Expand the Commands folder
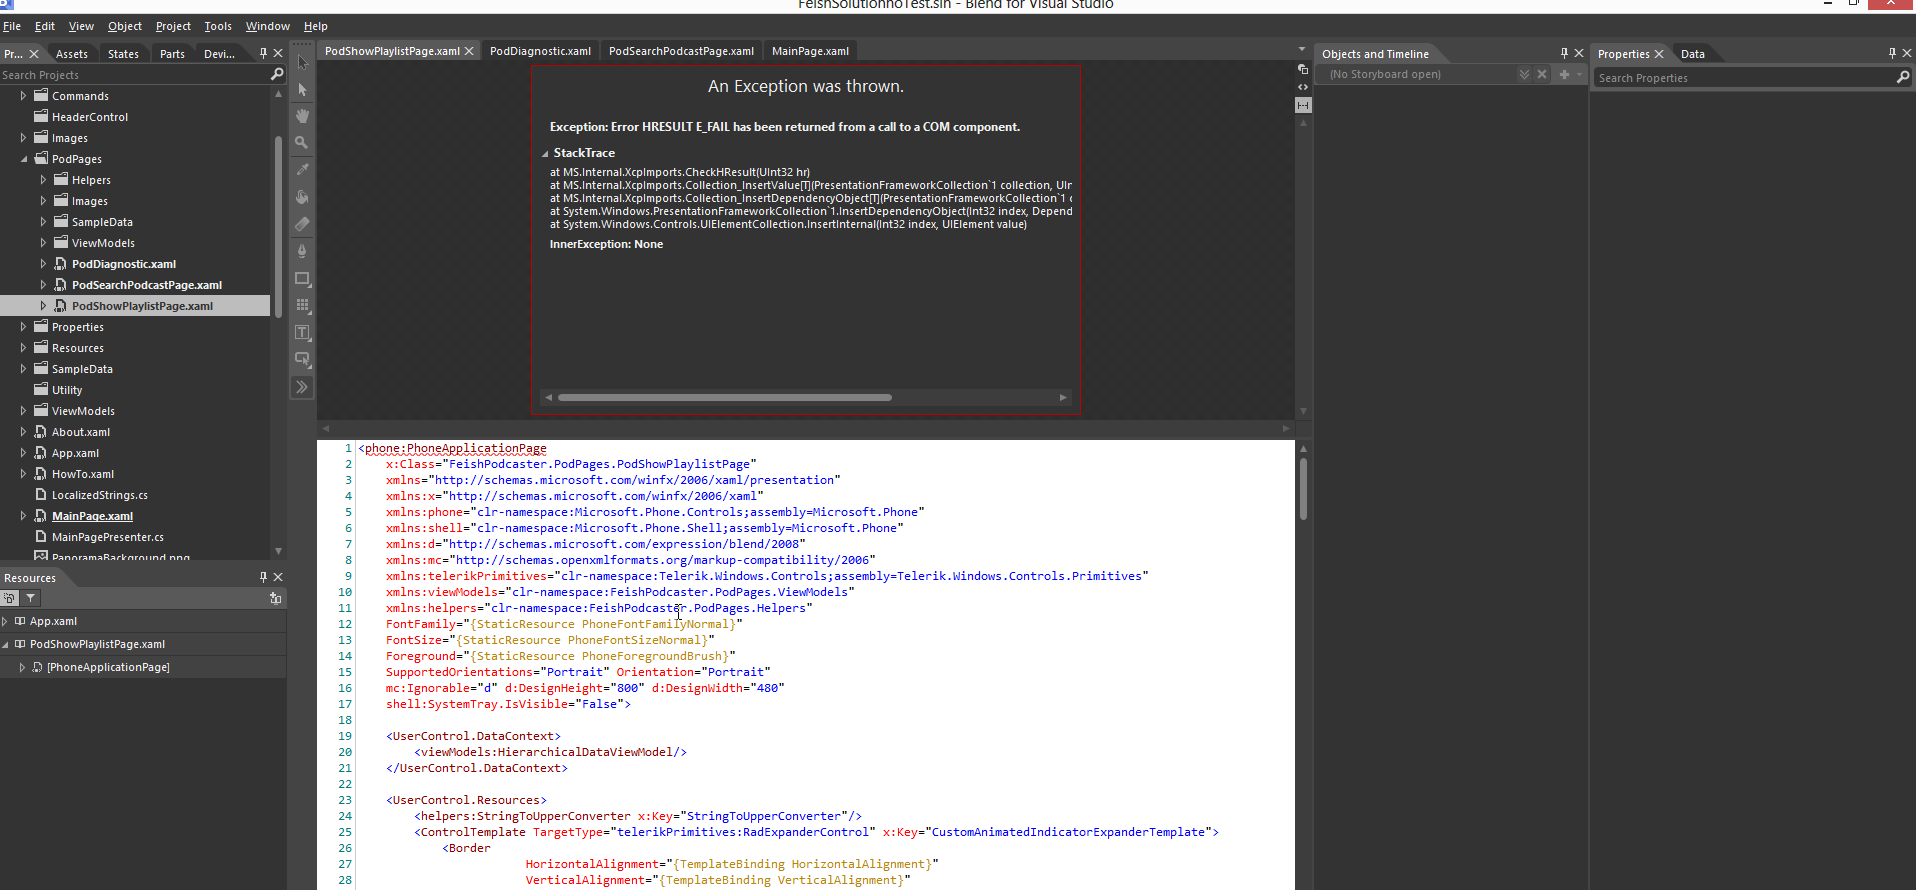1916x890 pixels. click(x=24, y=96)
